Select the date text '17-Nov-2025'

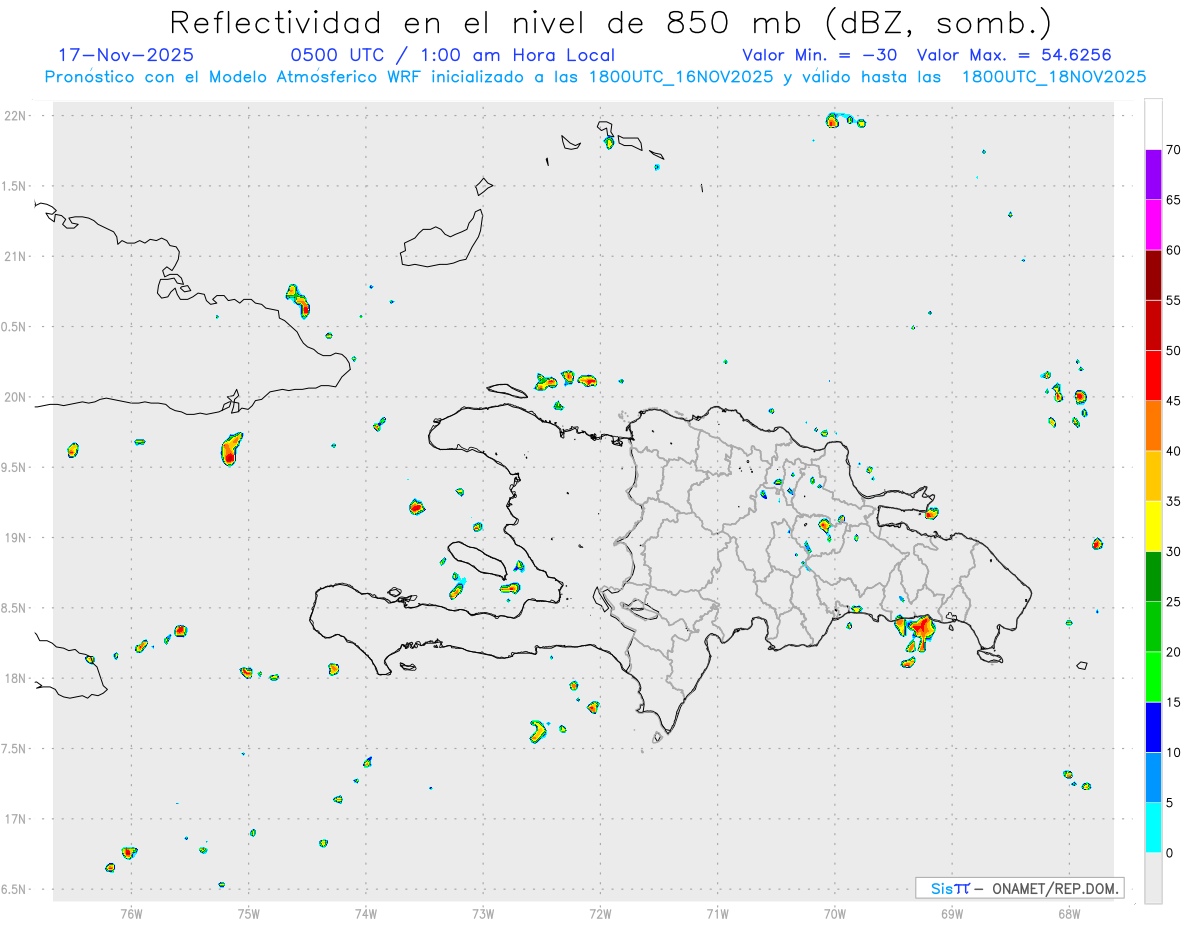click(126, 55)
